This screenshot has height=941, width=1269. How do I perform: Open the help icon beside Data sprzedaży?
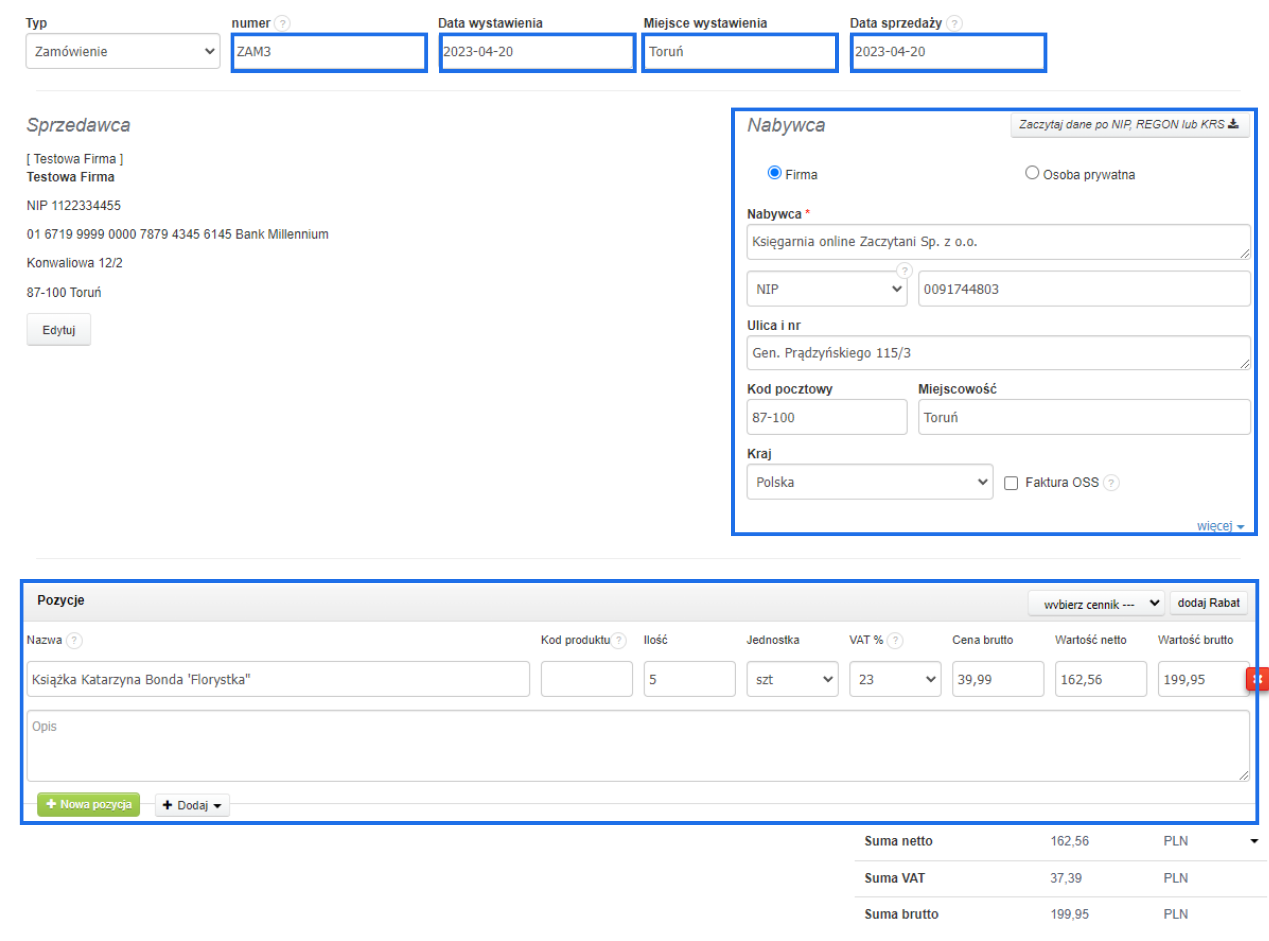(955, 23)
